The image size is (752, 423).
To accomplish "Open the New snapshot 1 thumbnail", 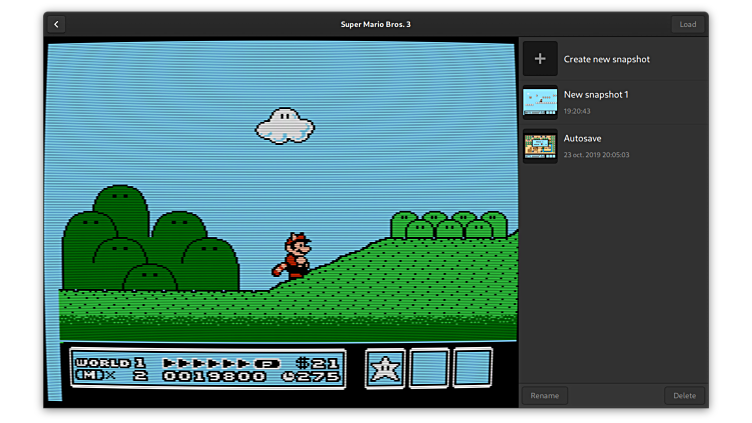I will [540, 102].
